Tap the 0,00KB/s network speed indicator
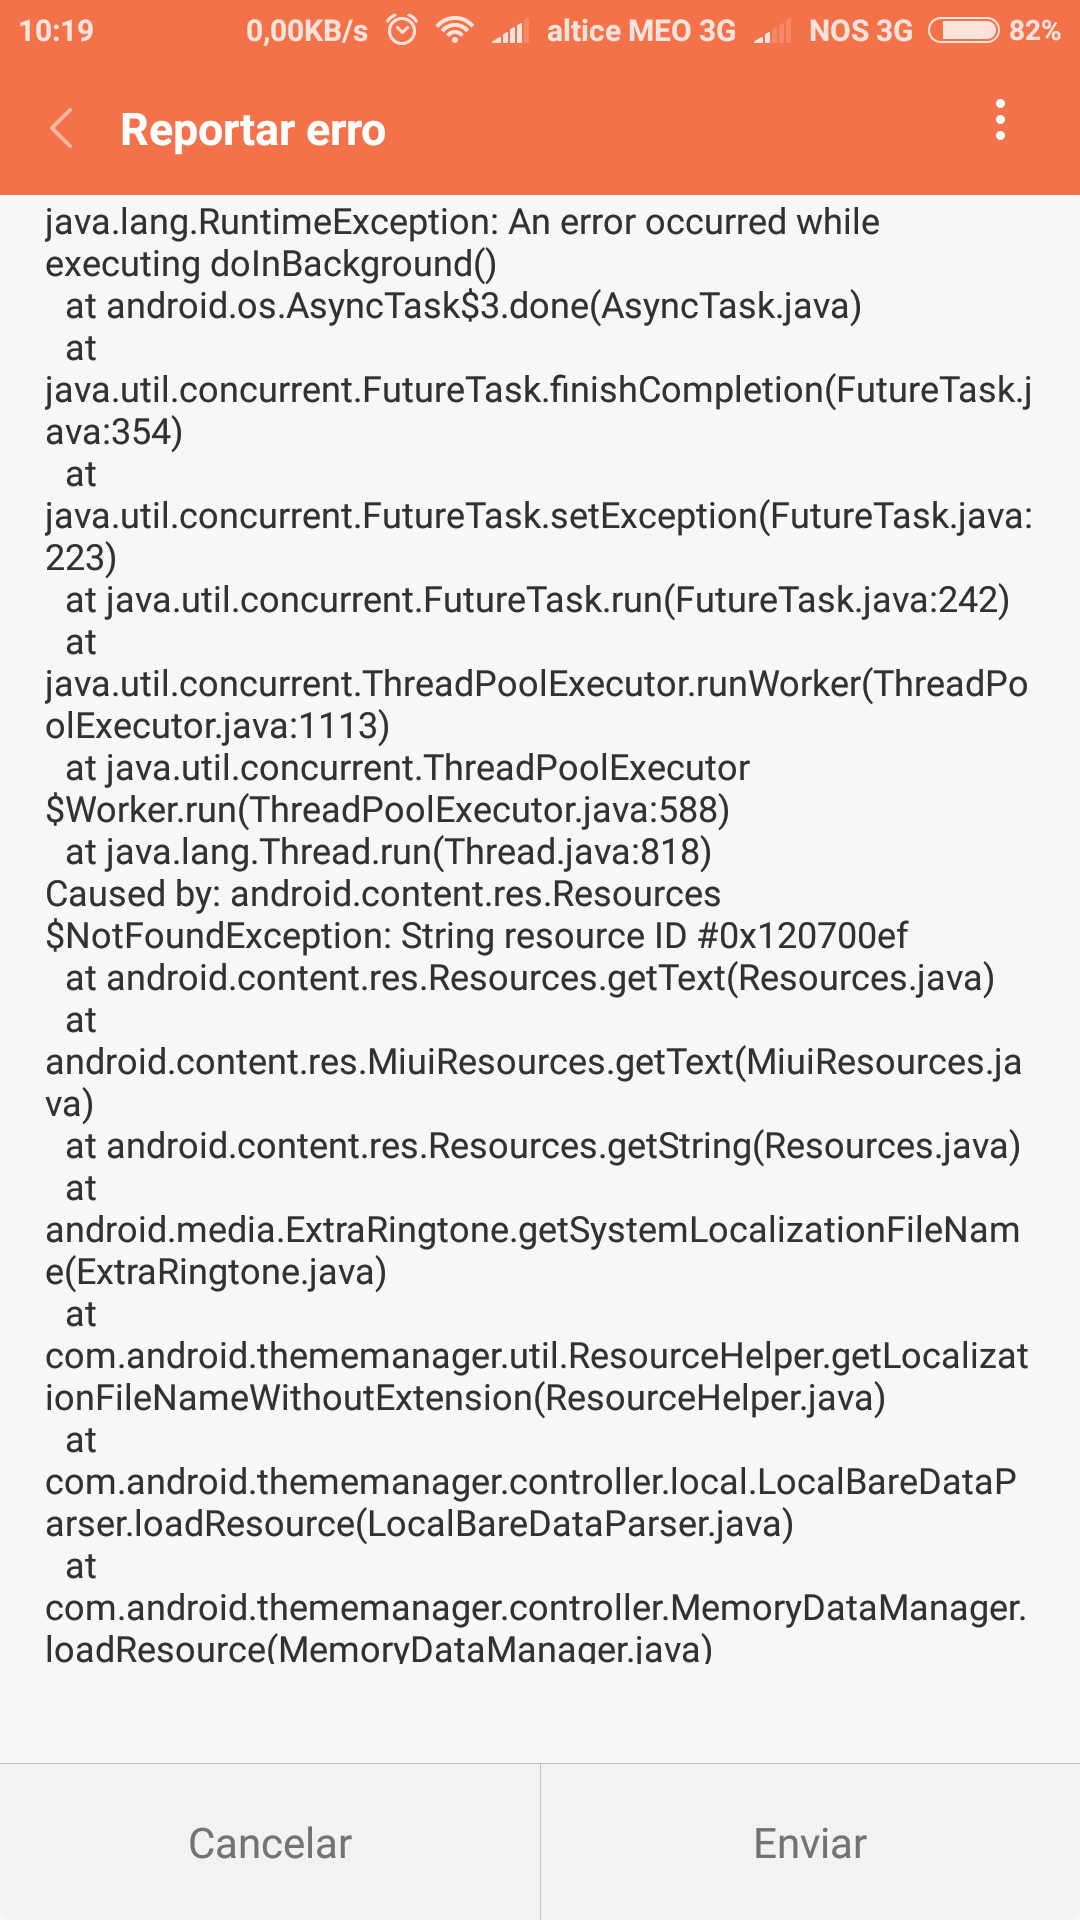The image size is (1080, 1920). [x=307, y=31]
